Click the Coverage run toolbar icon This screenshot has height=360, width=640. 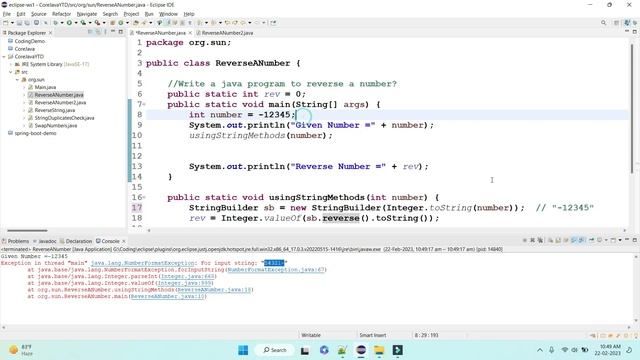pos(83,23)
